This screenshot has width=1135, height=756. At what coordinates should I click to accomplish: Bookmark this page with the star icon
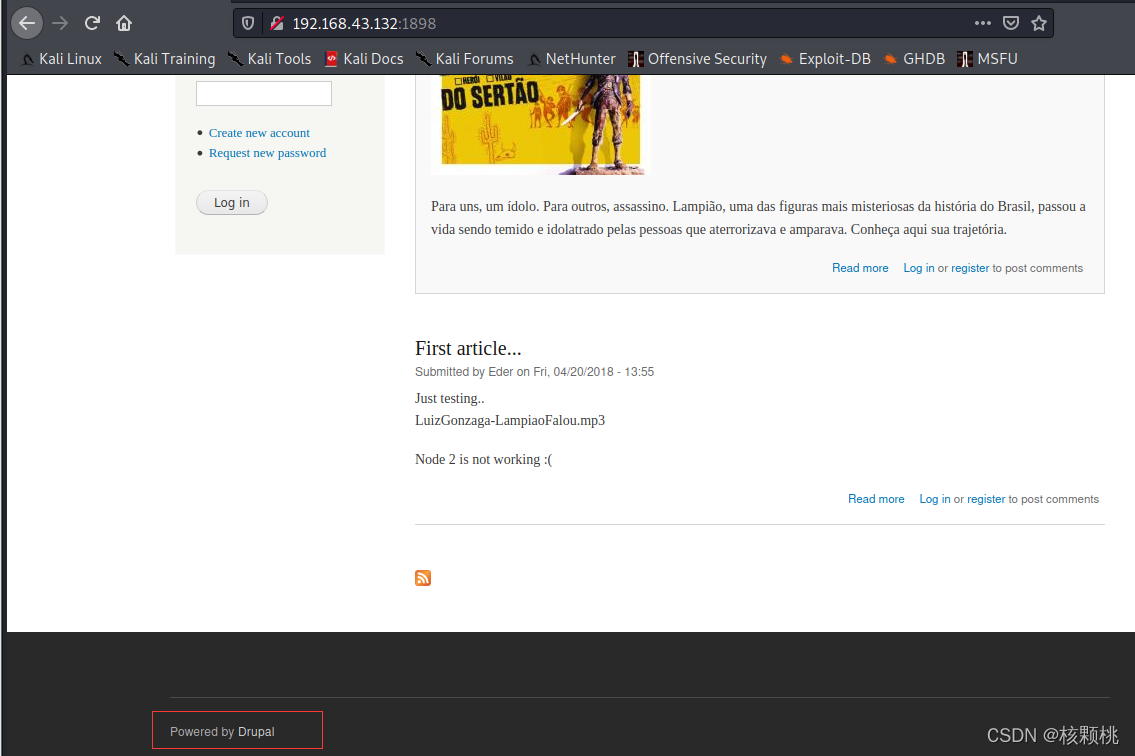1039,23
